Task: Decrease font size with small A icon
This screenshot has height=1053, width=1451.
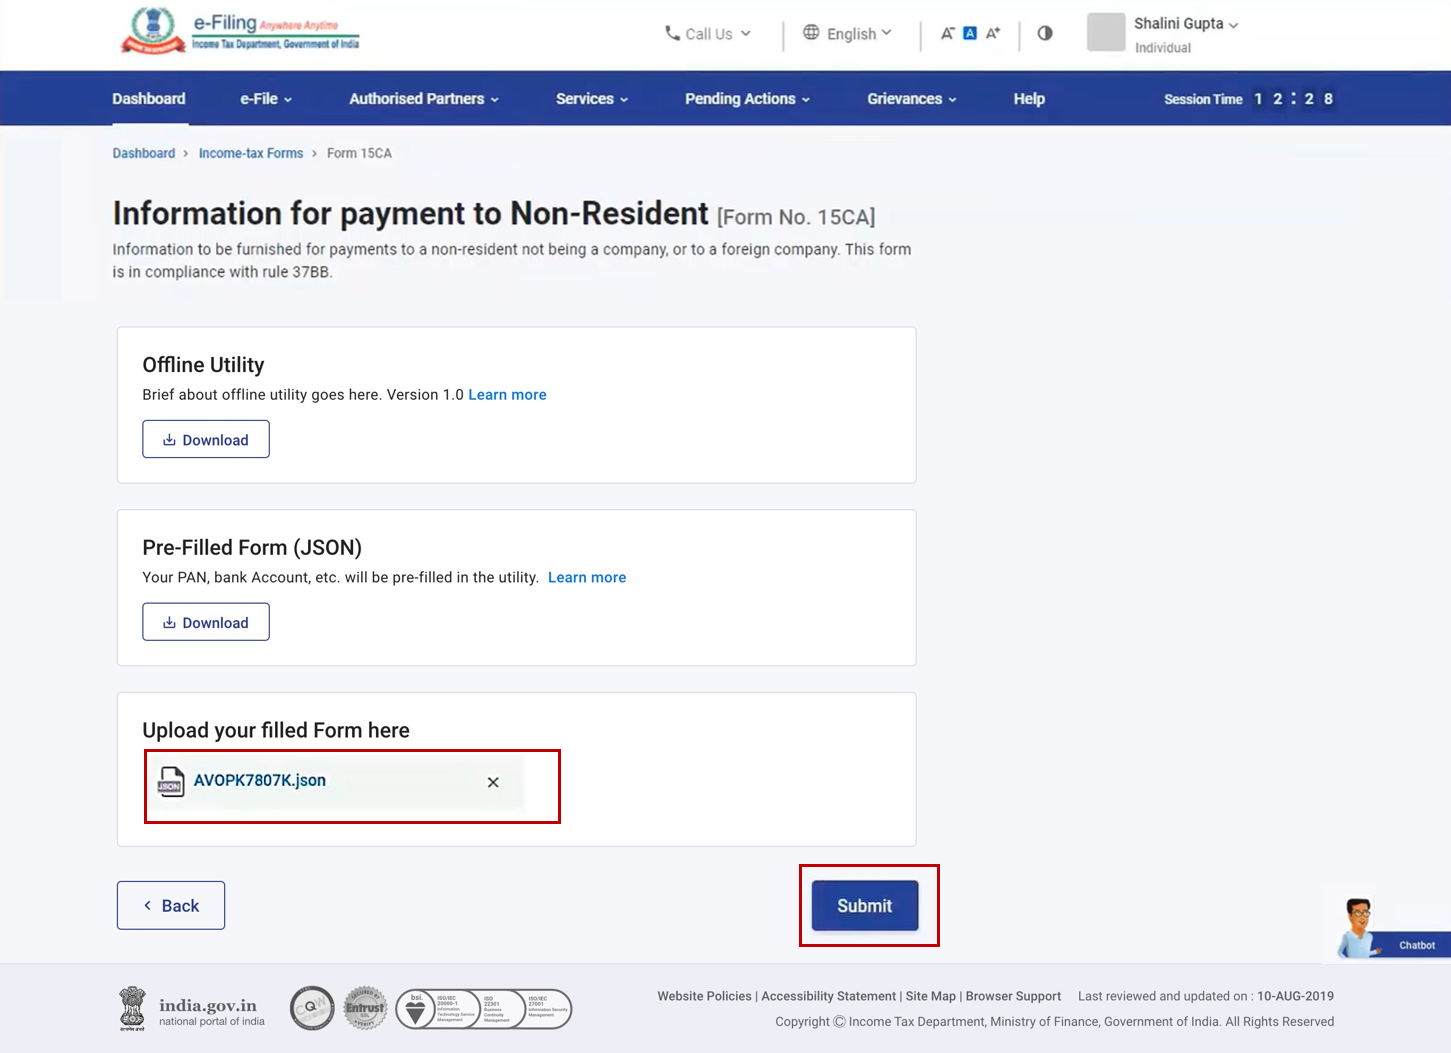Action: pos(947,34)
